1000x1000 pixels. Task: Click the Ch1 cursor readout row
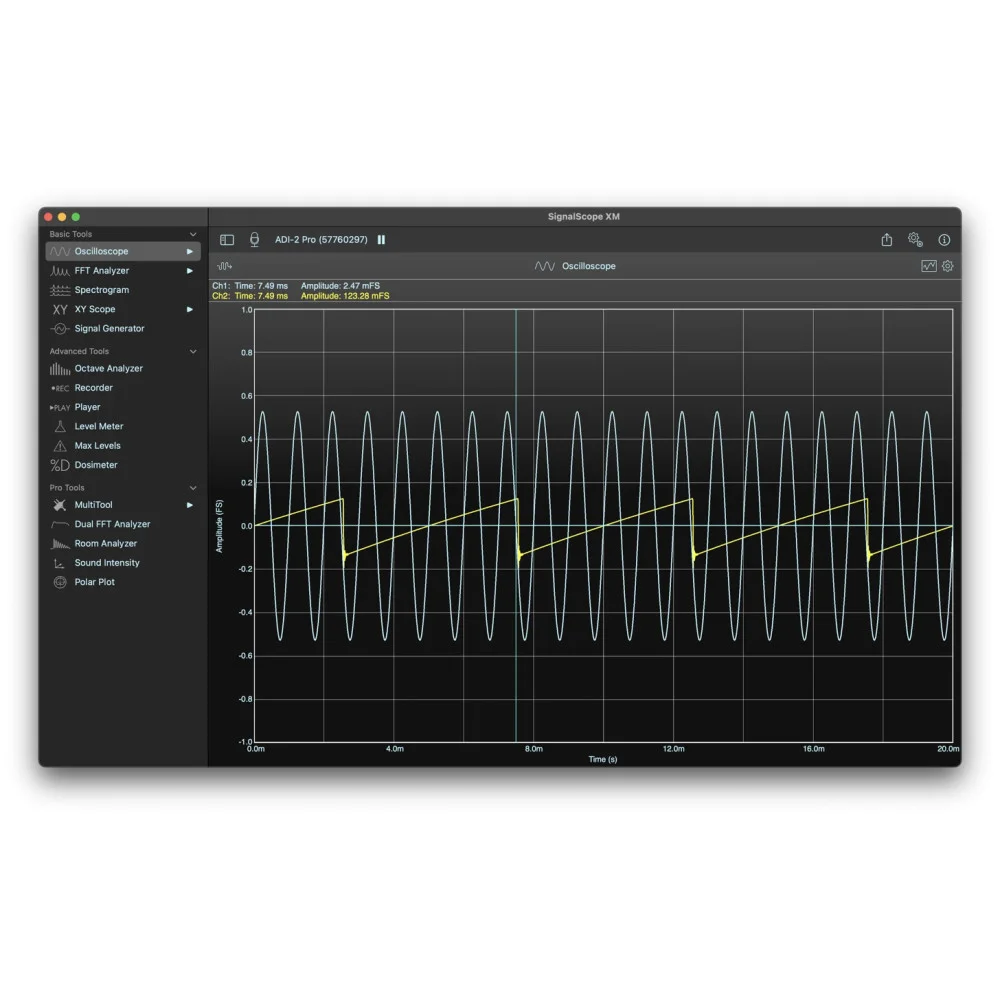(x=296, y=286)
